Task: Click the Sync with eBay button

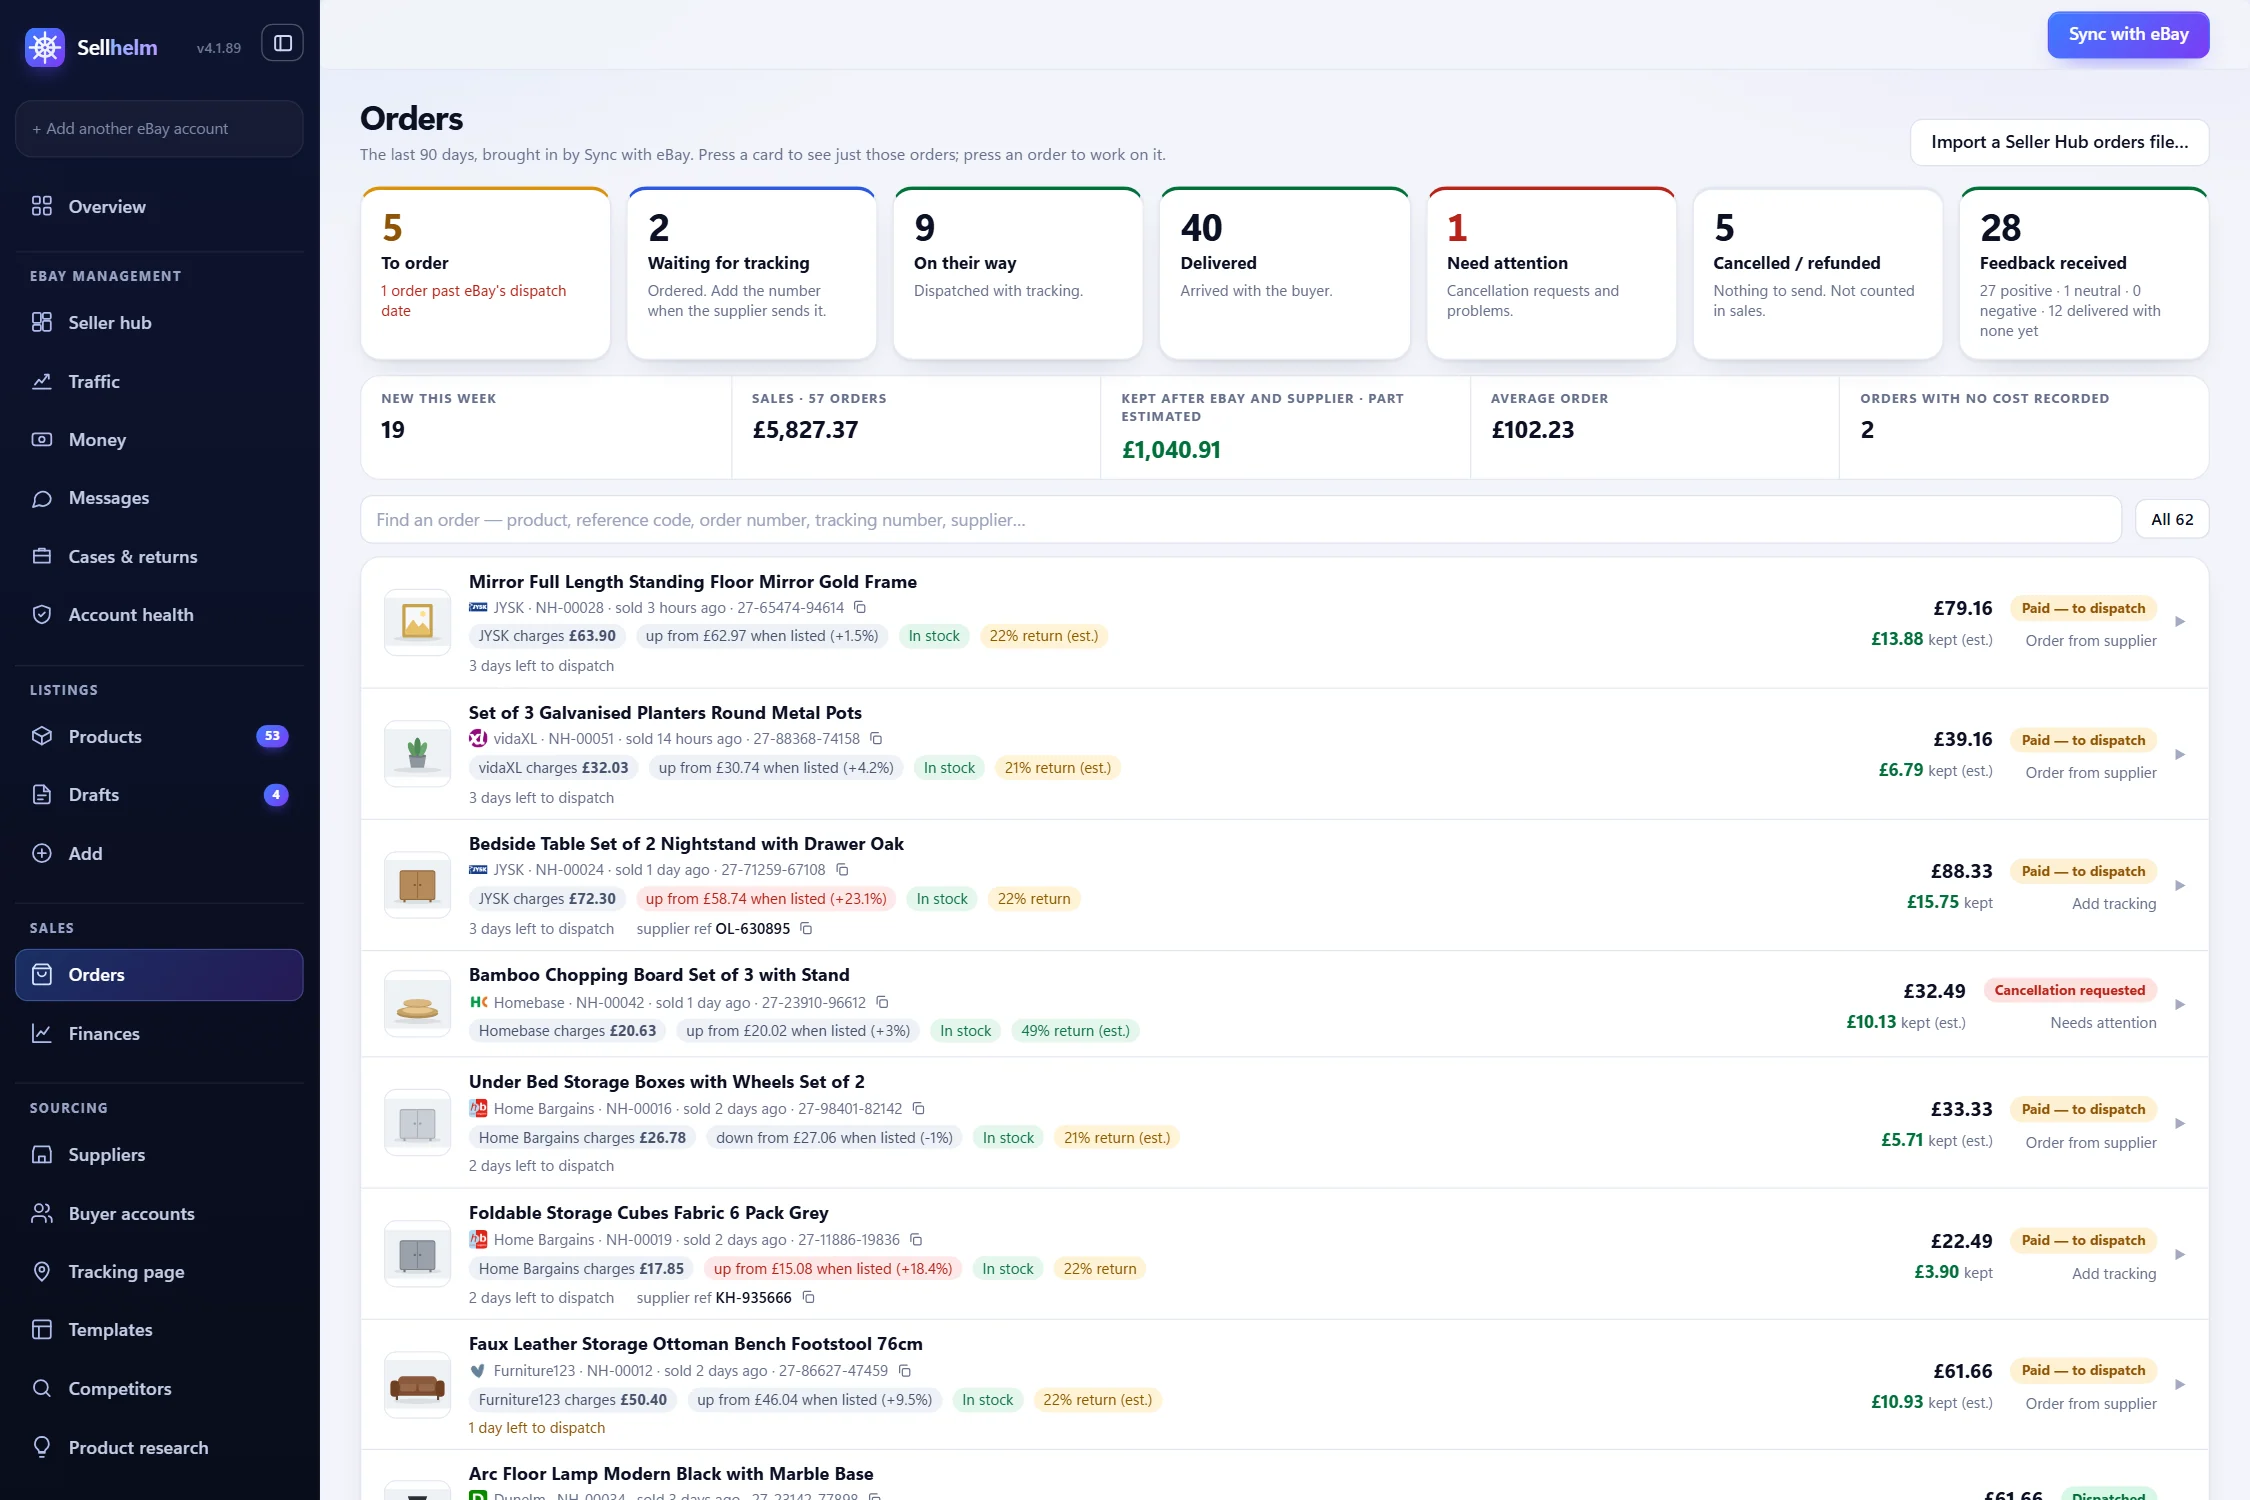Action: click(x=2128, y=34)
